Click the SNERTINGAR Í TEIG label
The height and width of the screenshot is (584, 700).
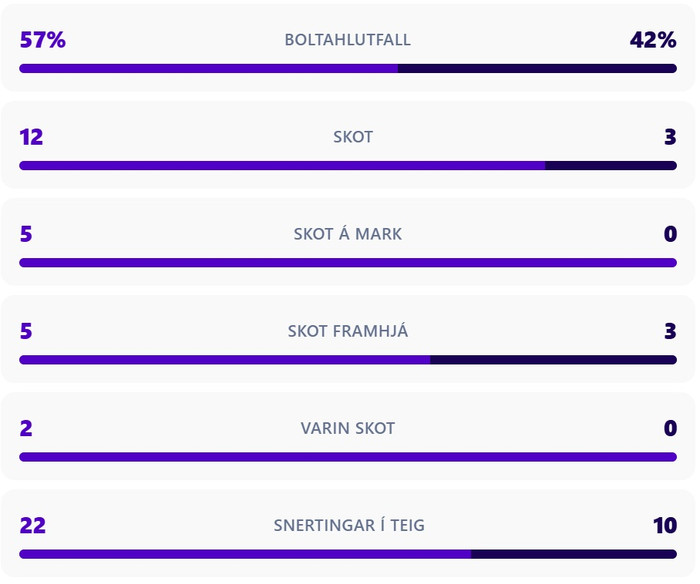(x=349, y=525)
